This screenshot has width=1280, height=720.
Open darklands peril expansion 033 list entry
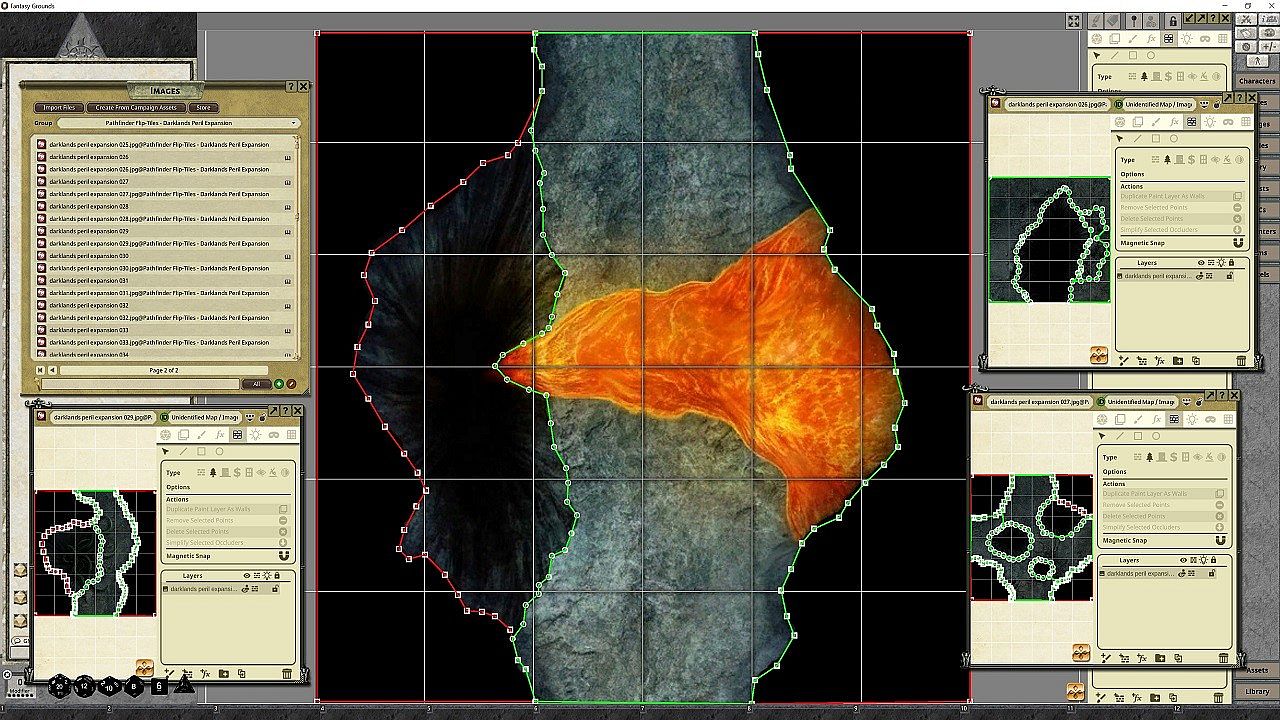tap(167, 330)
